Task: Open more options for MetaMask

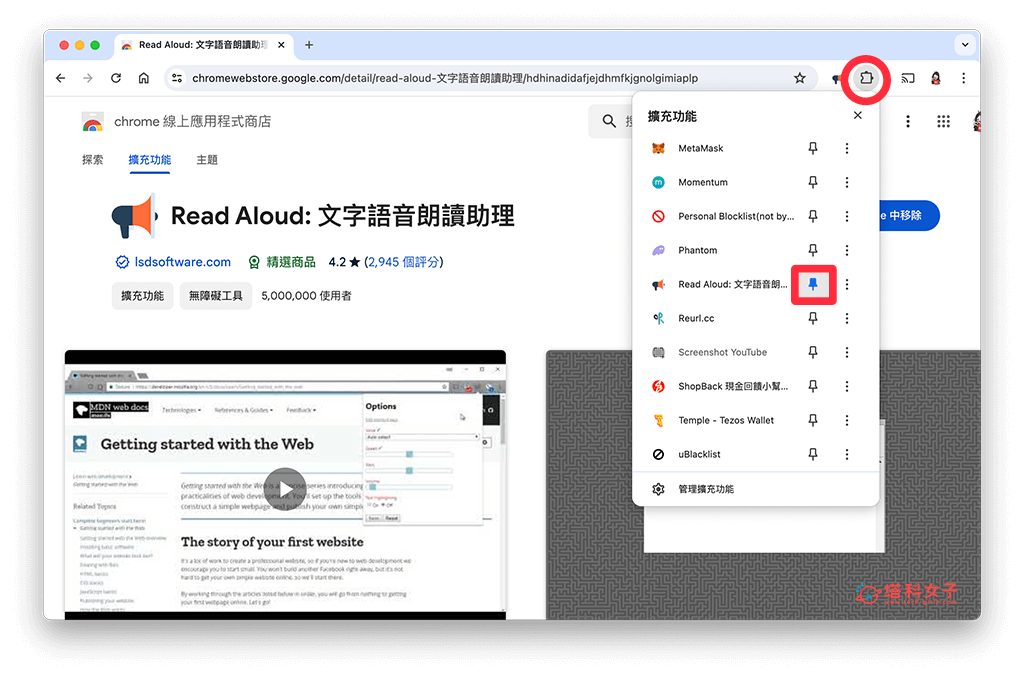Action: (847, 148)
